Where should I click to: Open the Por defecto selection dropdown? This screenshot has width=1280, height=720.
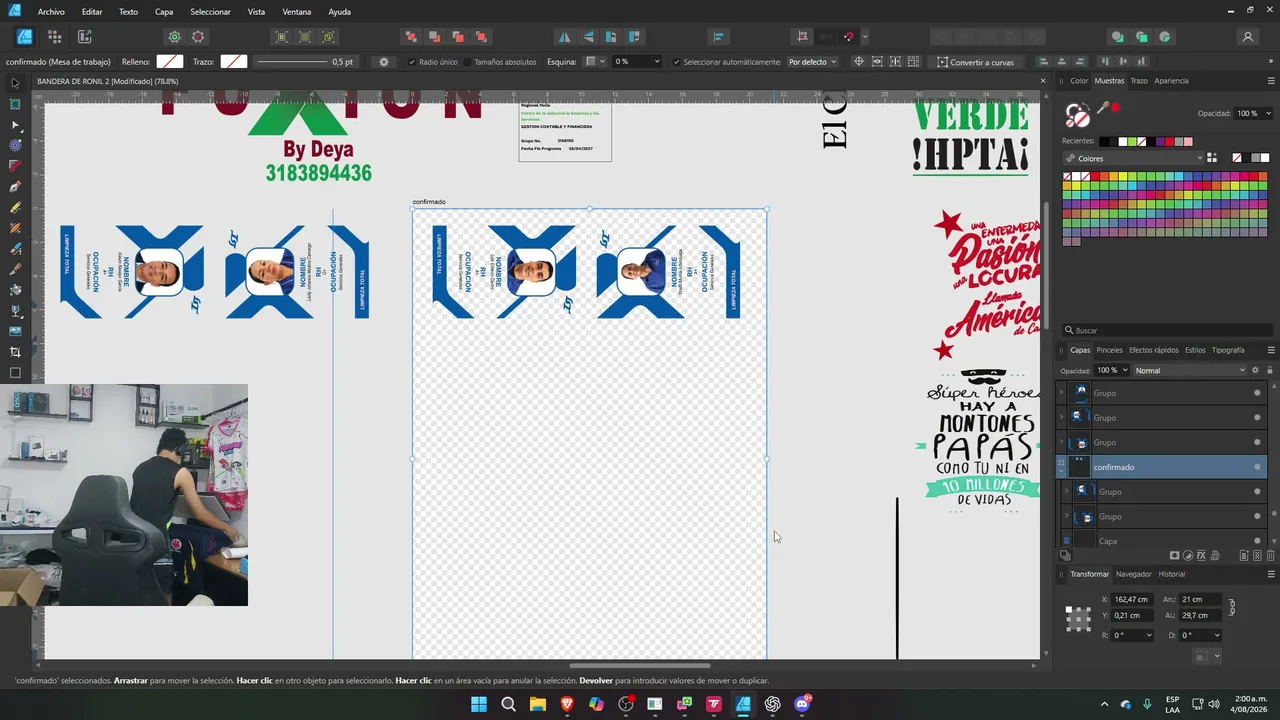click(x=813, y=62)
